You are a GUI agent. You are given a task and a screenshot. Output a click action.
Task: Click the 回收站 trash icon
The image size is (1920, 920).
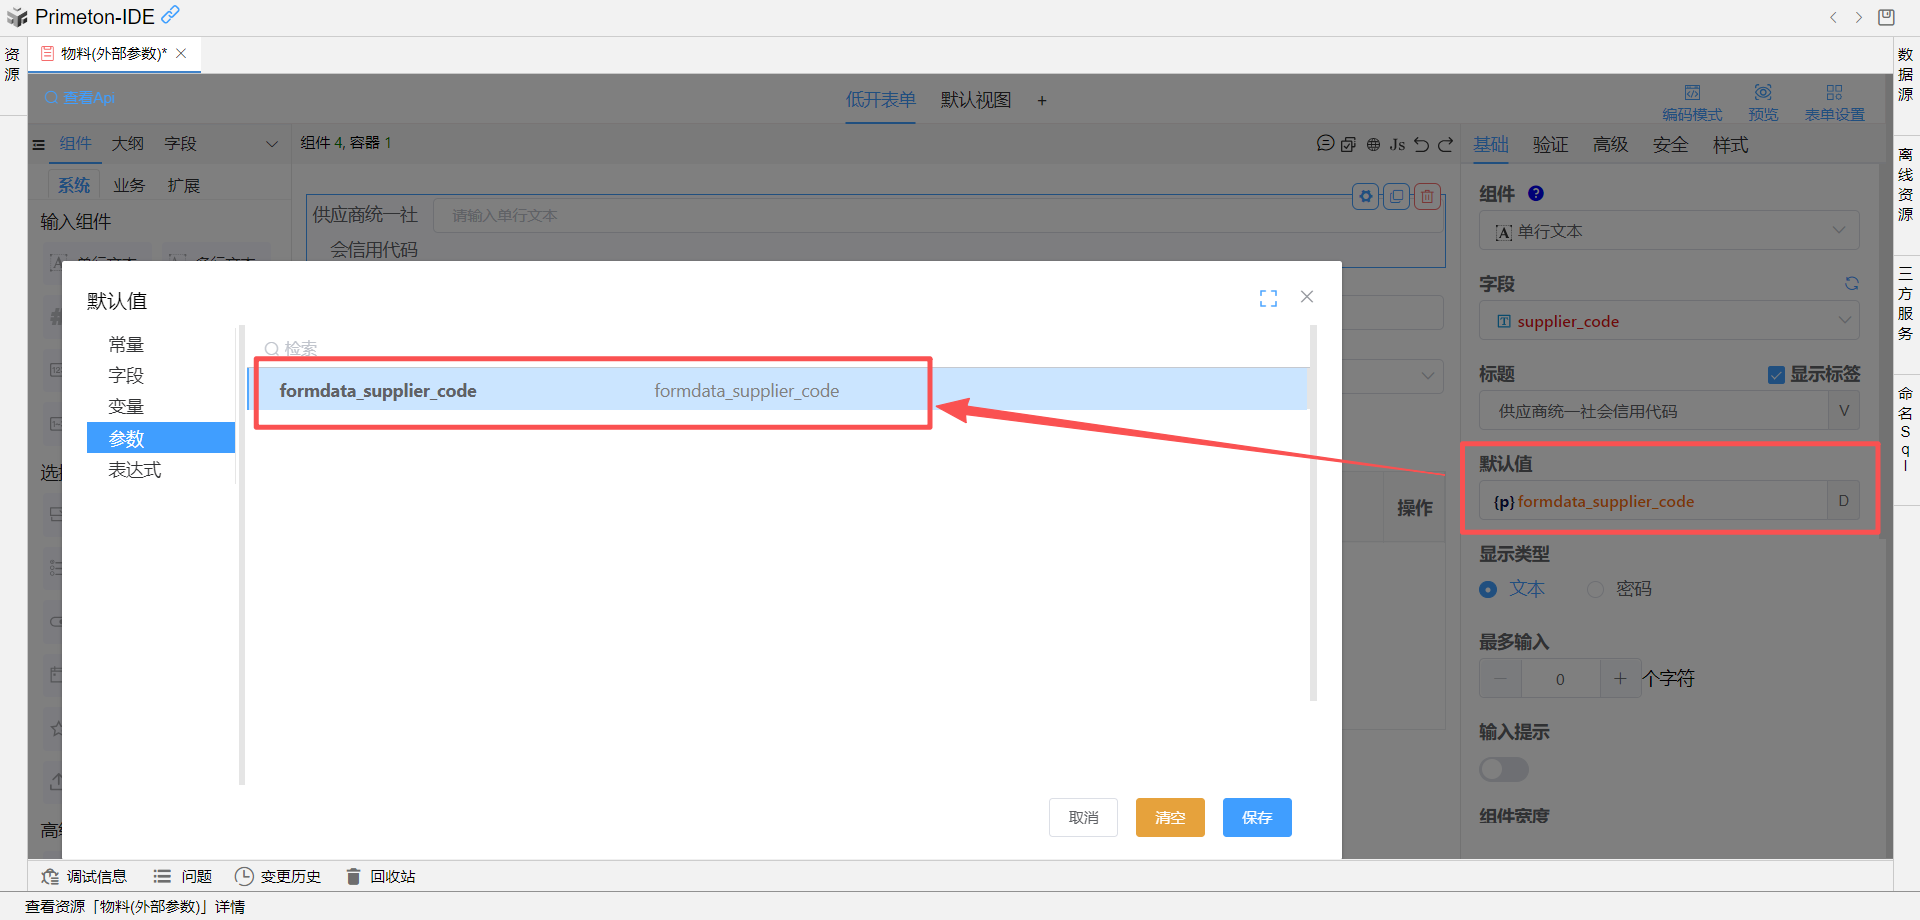coord(353,877)
